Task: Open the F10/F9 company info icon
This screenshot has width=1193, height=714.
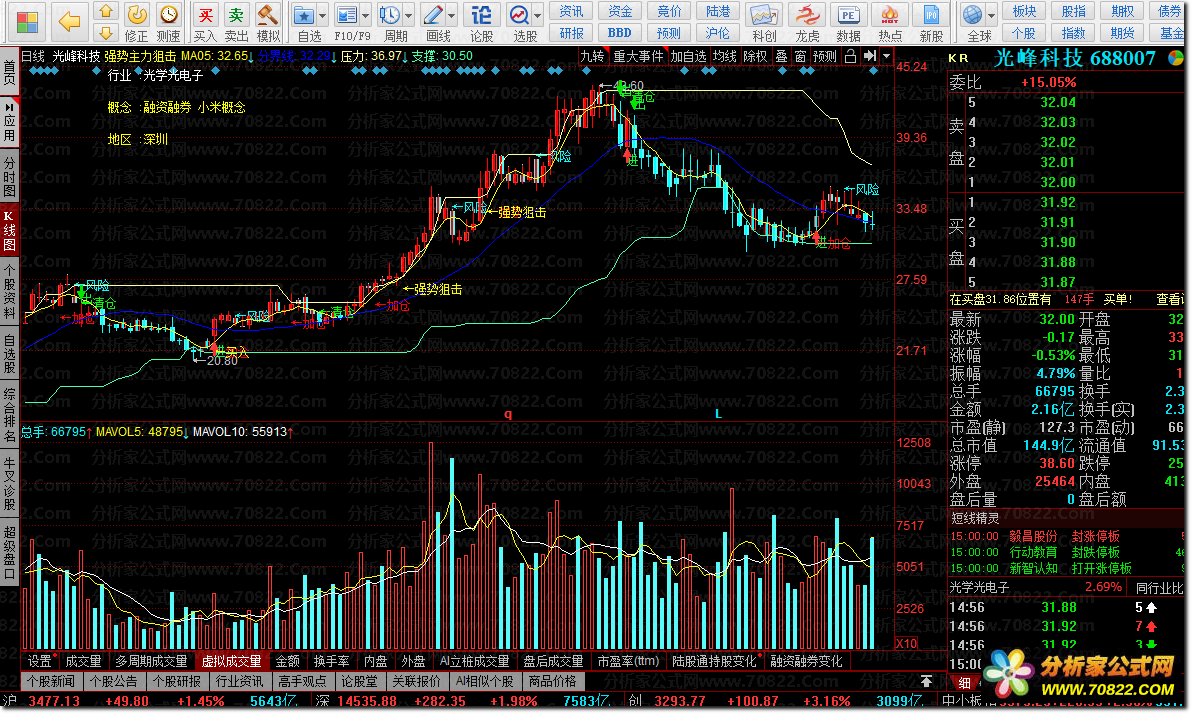Action: tap(347, 14)
